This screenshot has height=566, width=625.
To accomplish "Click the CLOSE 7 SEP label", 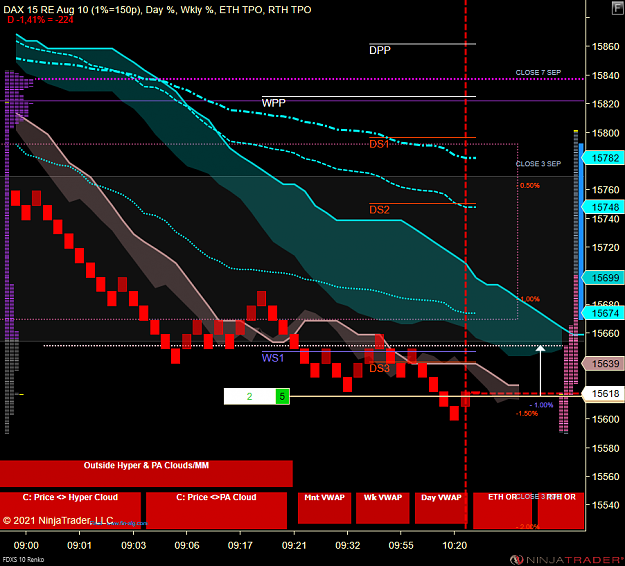I will 538,73.
